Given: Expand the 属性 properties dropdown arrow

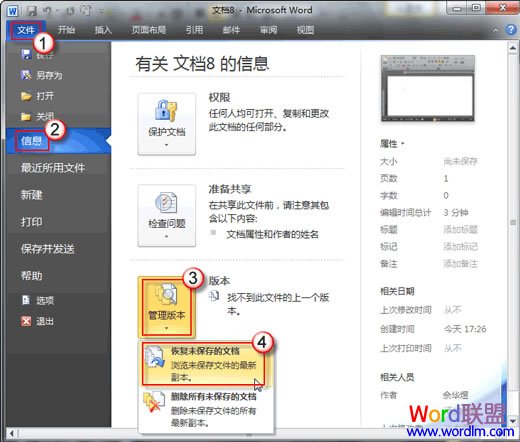Looking at the screenshot, I should tap(403, 144).
